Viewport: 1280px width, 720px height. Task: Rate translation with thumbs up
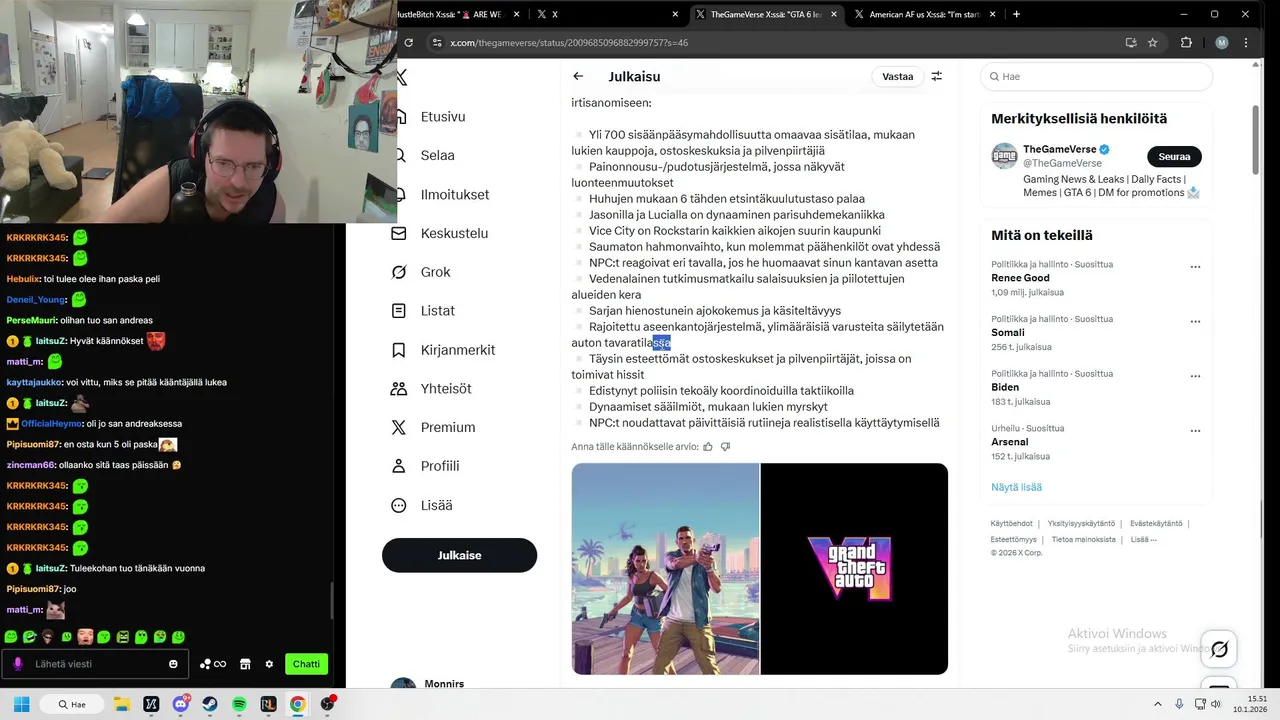tap(708, 447)
